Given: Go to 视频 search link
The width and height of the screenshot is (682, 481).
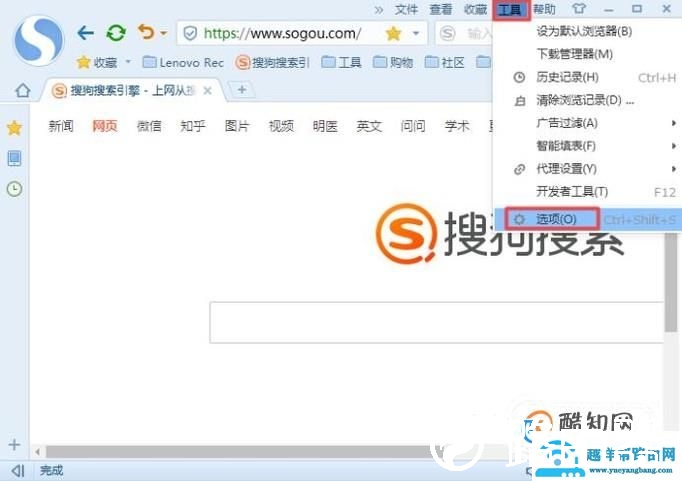Looking at the screenshot, I should click(281, 126).
